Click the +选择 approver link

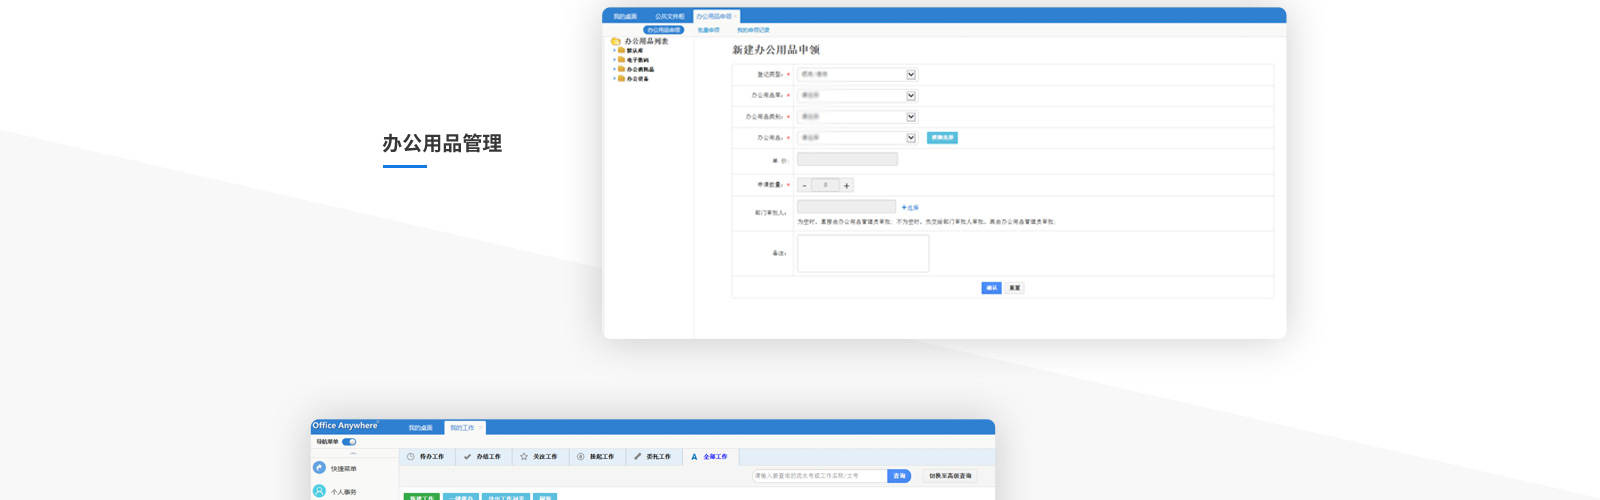point(910,208)
